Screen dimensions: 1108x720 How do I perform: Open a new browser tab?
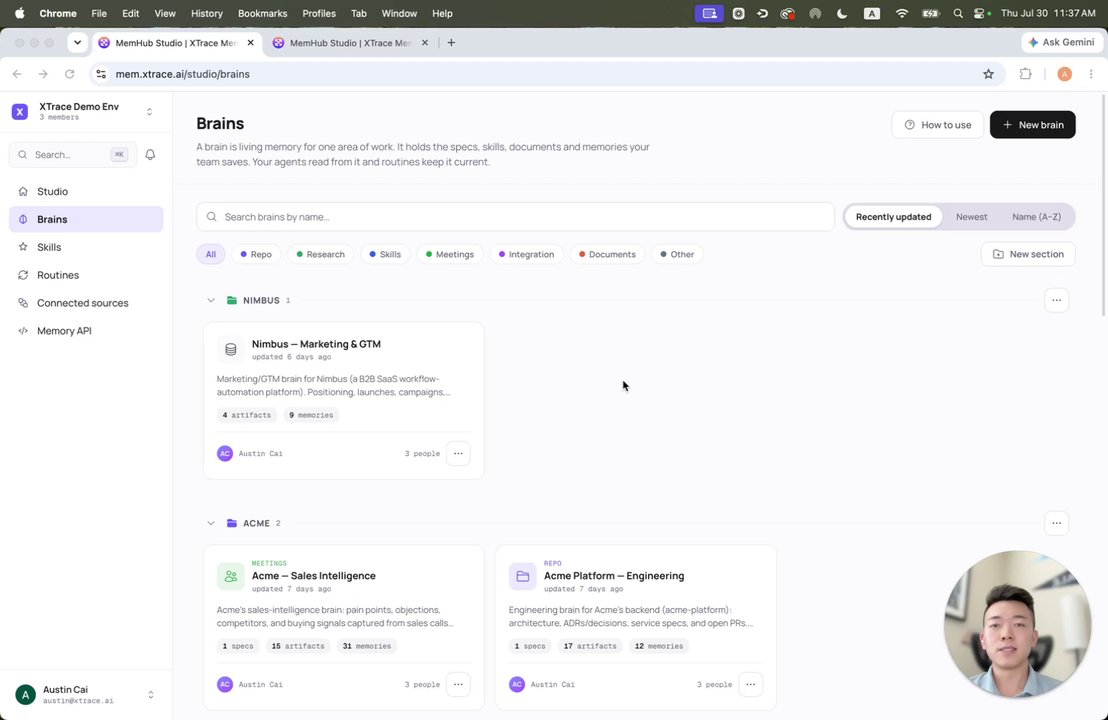(x=451, y=42)
